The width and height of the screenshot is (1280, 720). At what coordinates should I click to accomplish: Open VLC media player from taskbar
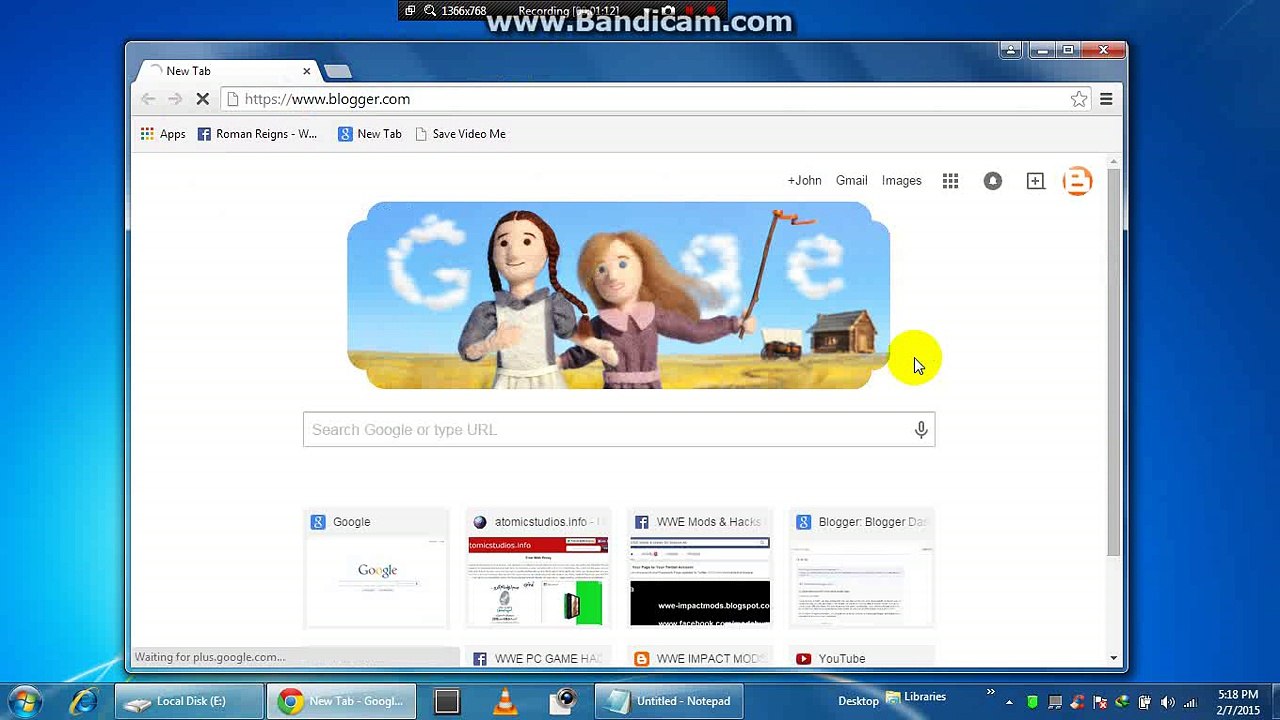pyautogui.click(x=507, y=701)
